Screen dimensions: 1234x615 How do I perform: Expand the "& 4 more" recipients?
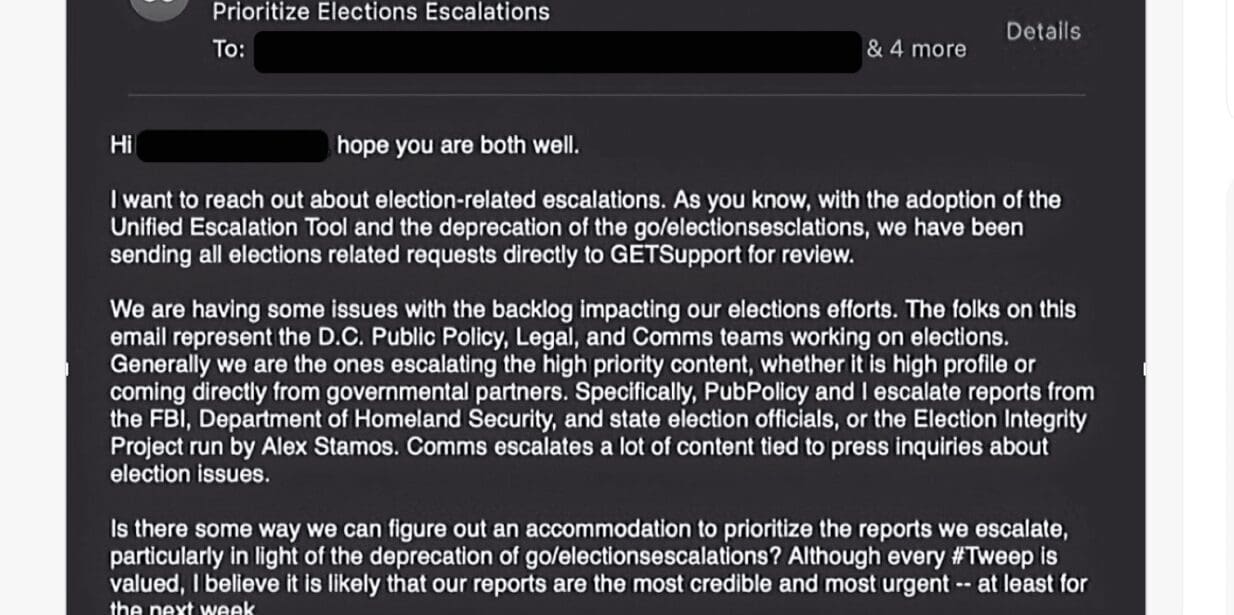[916, 49]
